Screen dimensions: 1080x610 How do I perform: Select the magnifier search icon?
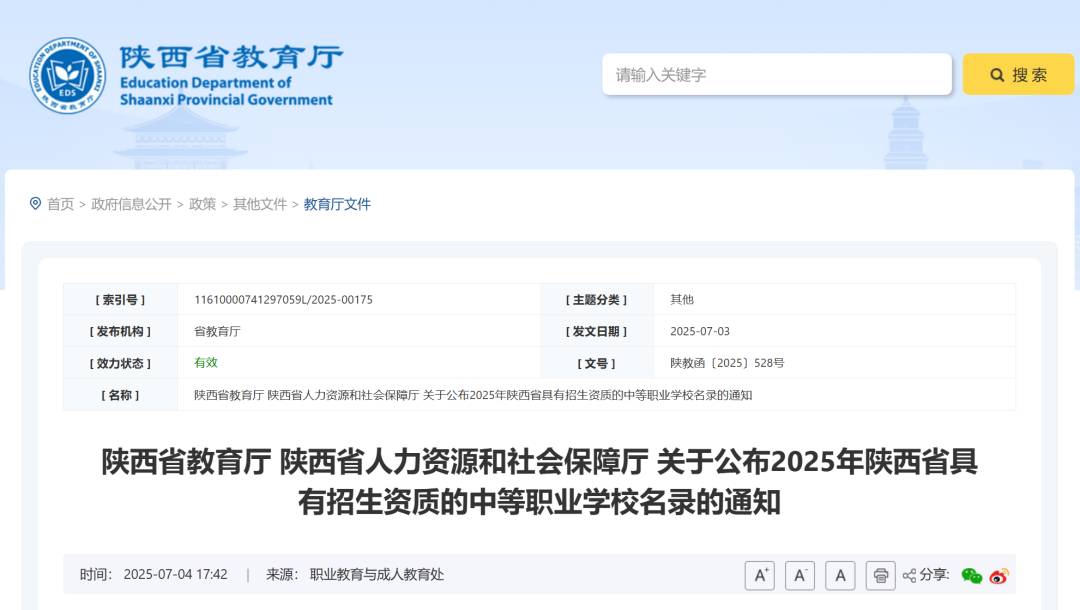coord(996,74)
